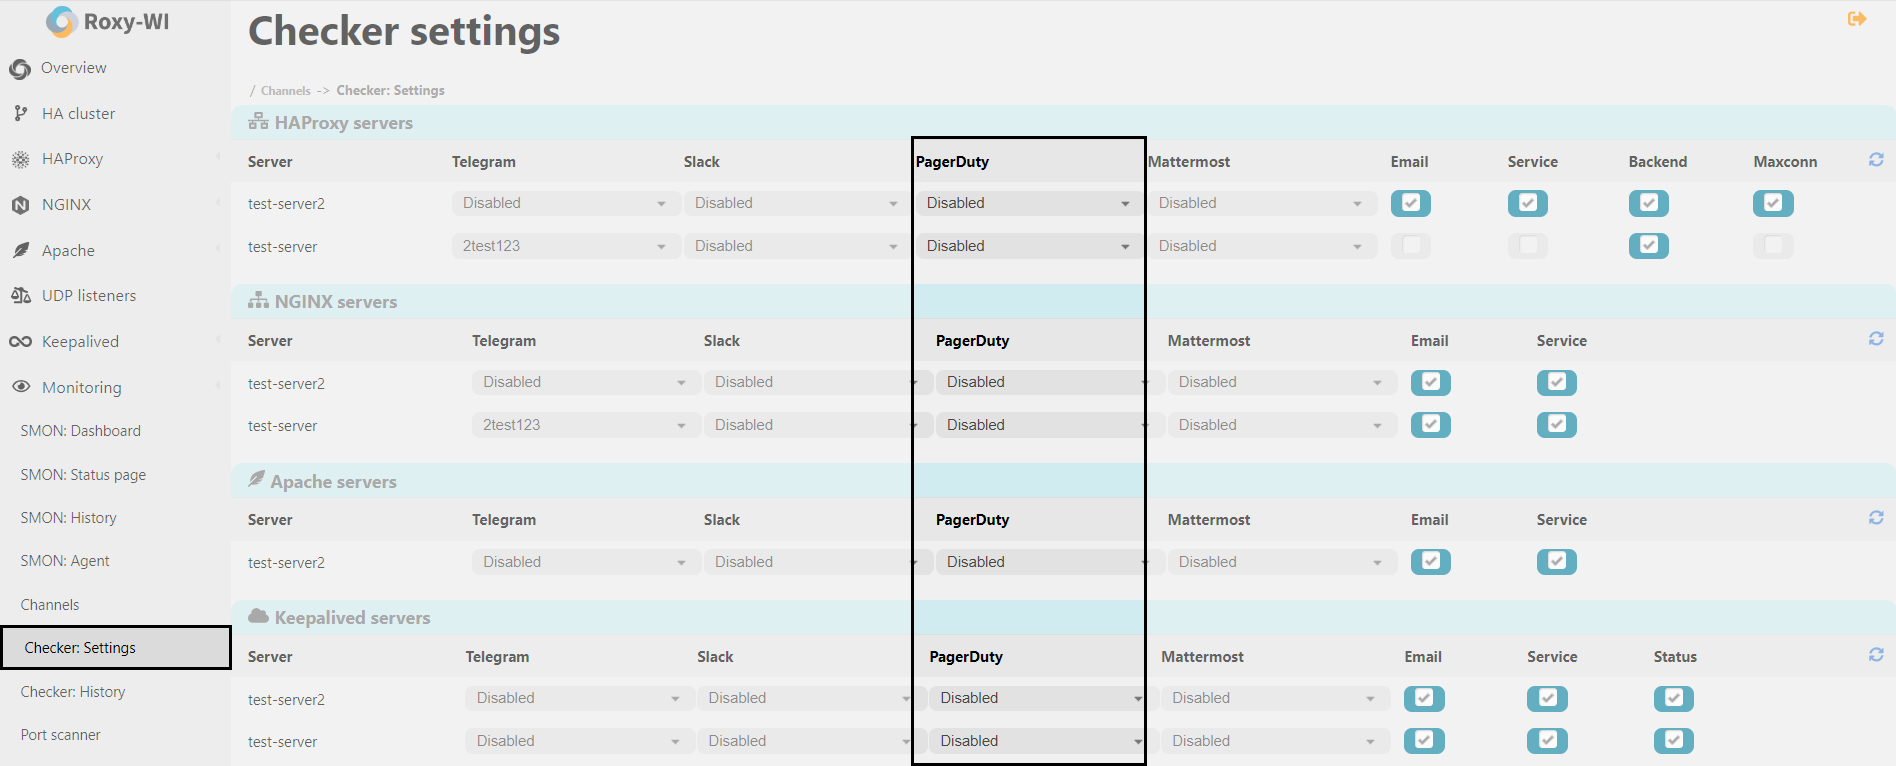
Task: Open HA cluster menu item
Action: pyautogui.click(x=78, y=114)
